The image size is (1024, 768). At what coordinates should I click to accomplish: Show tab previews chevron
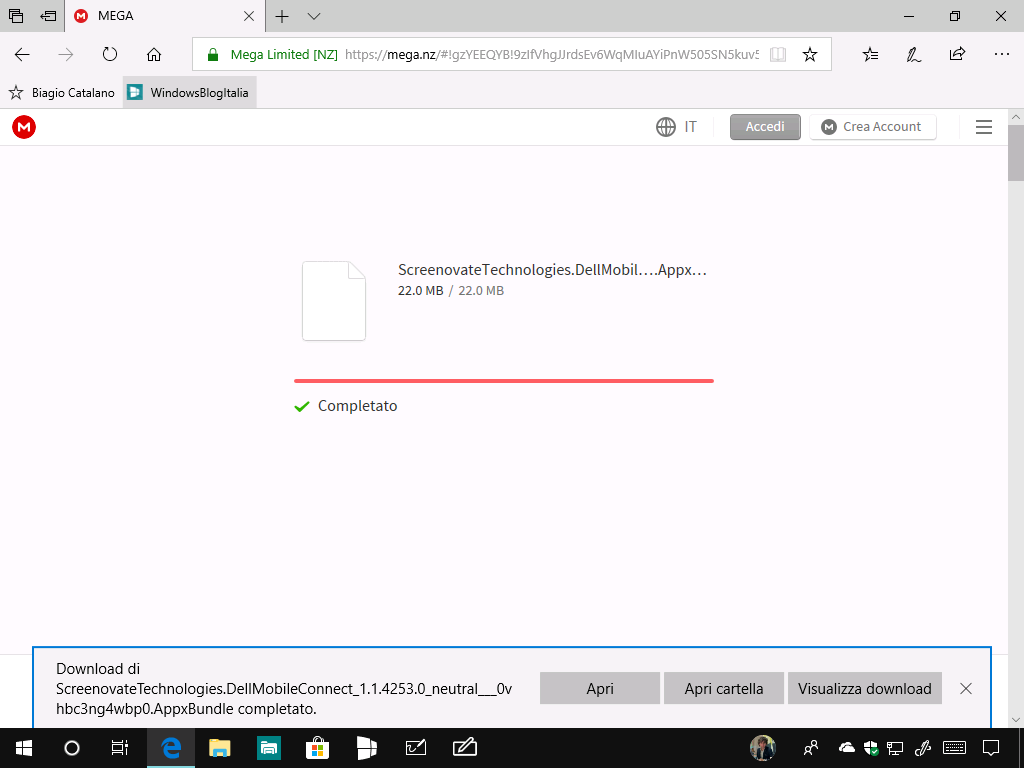[313, 16]
